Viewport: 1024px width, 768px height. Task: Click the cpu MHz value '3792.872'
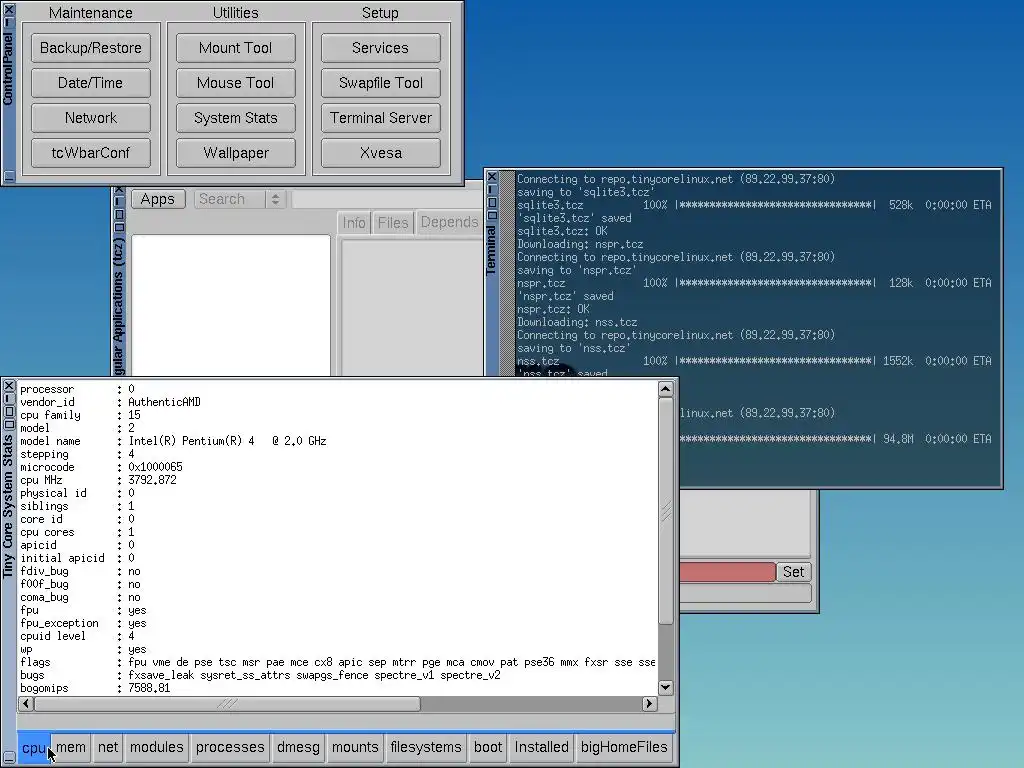[x=152, y=480]
